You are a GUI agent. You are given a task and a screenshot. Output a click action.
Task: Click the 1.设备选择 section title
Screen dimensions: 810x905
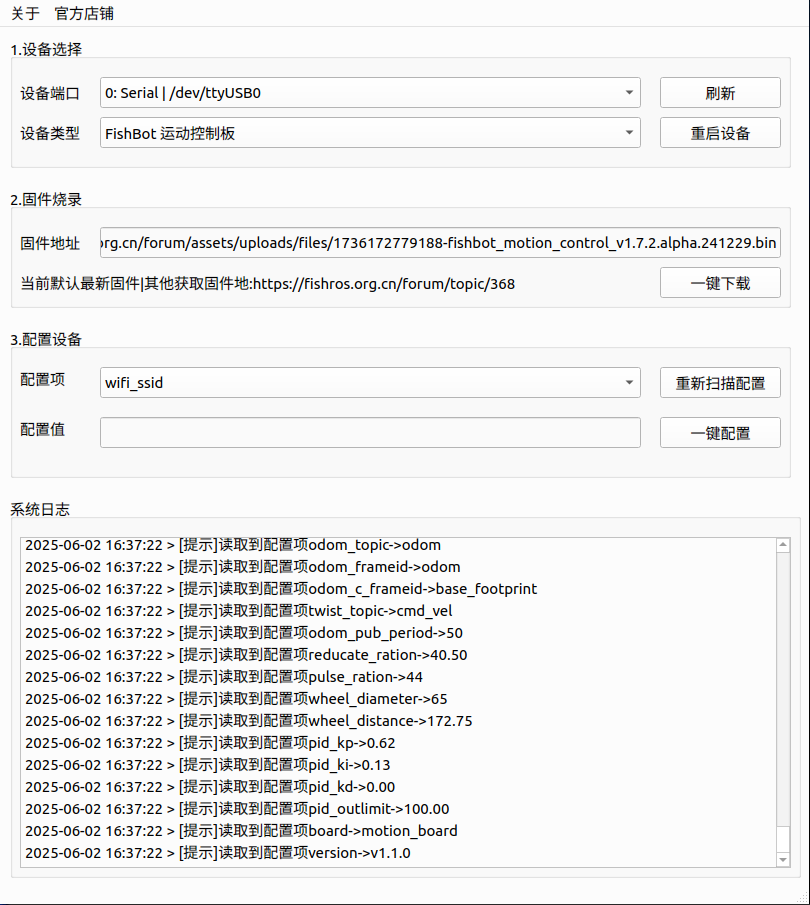point(46,49)
